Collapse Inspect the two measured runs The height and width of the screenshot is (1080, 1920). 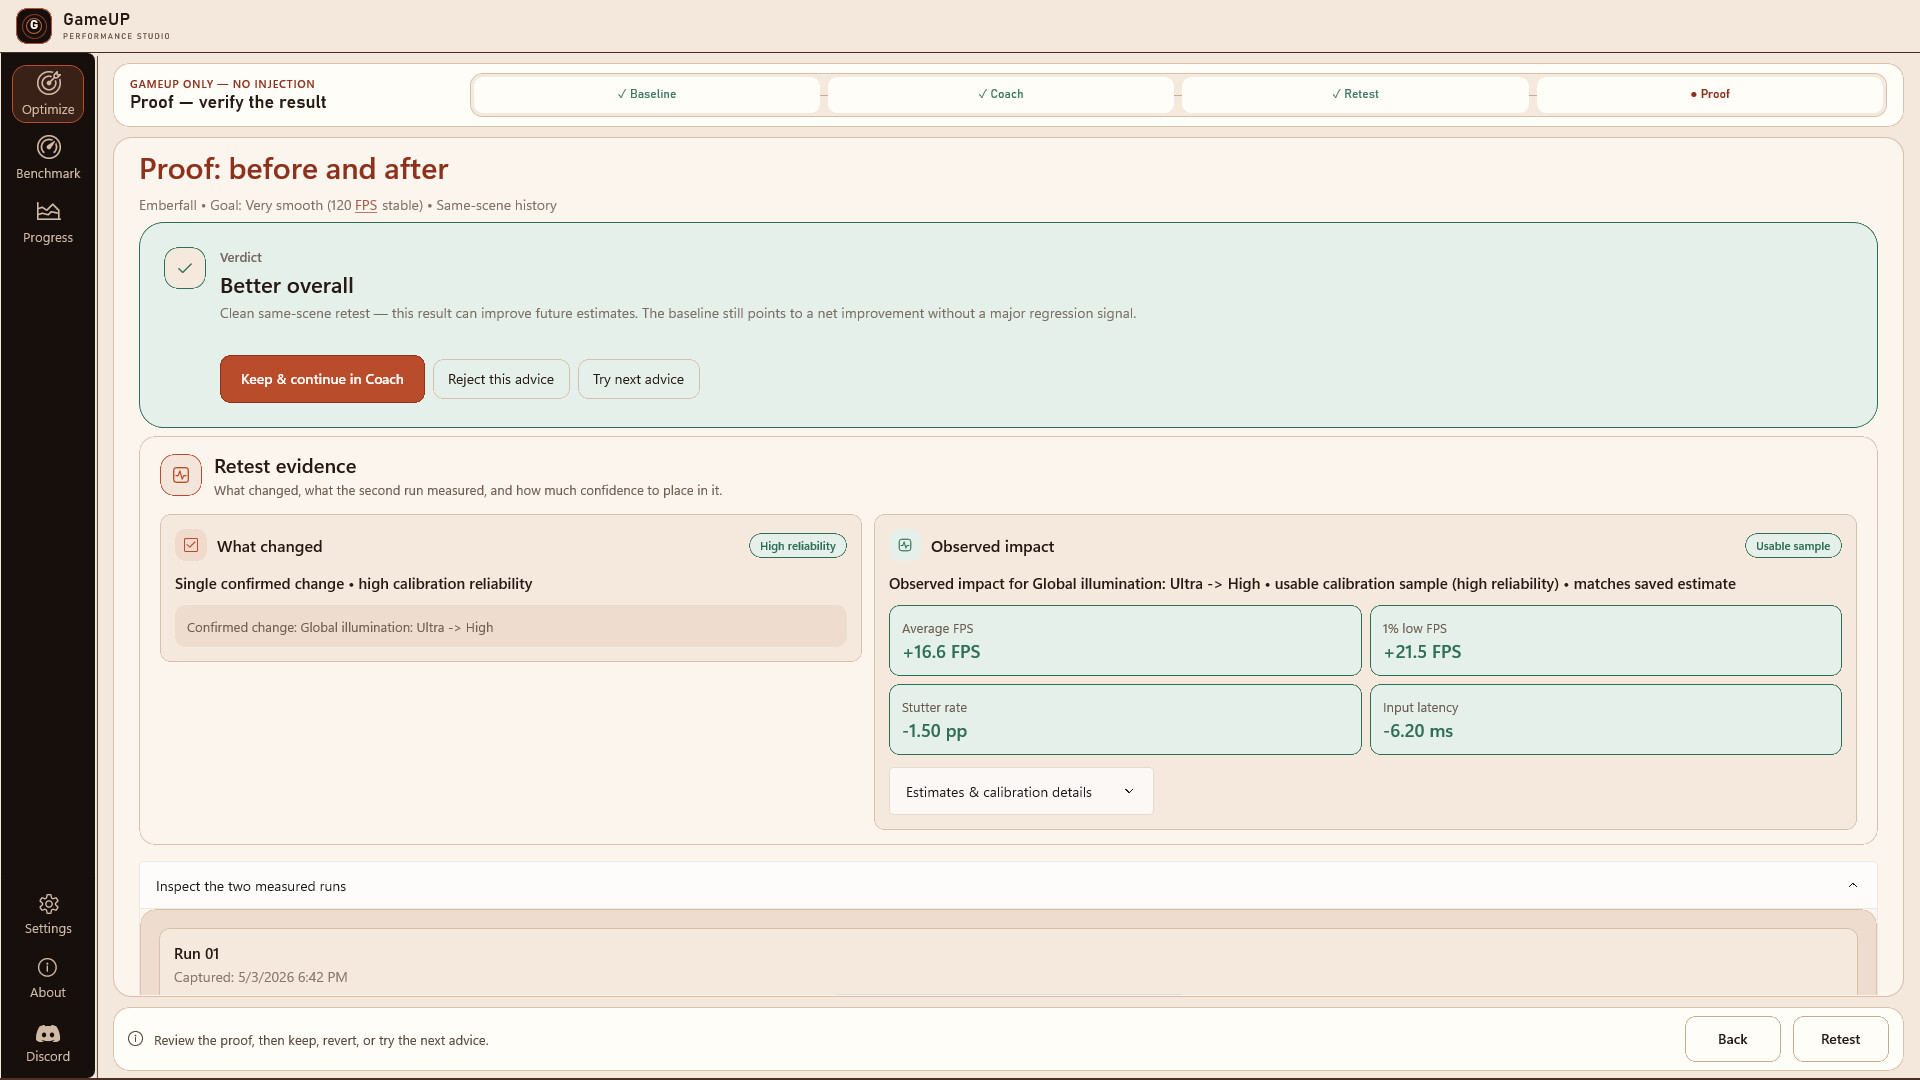[x=1008, y=886]
